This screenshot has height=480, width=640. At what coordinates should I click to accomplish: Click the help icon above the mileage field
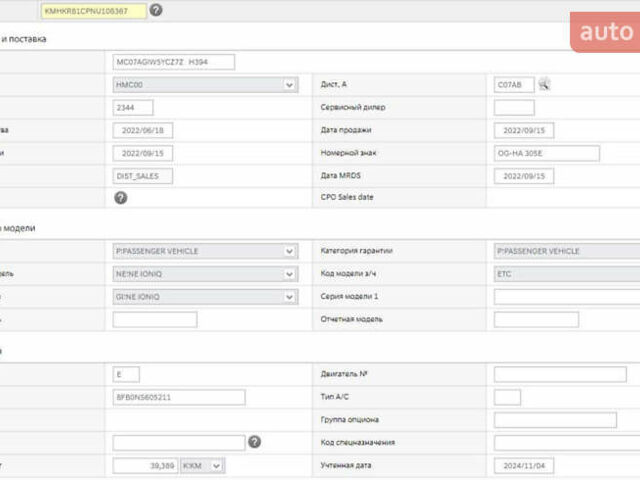(x=255, y=442)
